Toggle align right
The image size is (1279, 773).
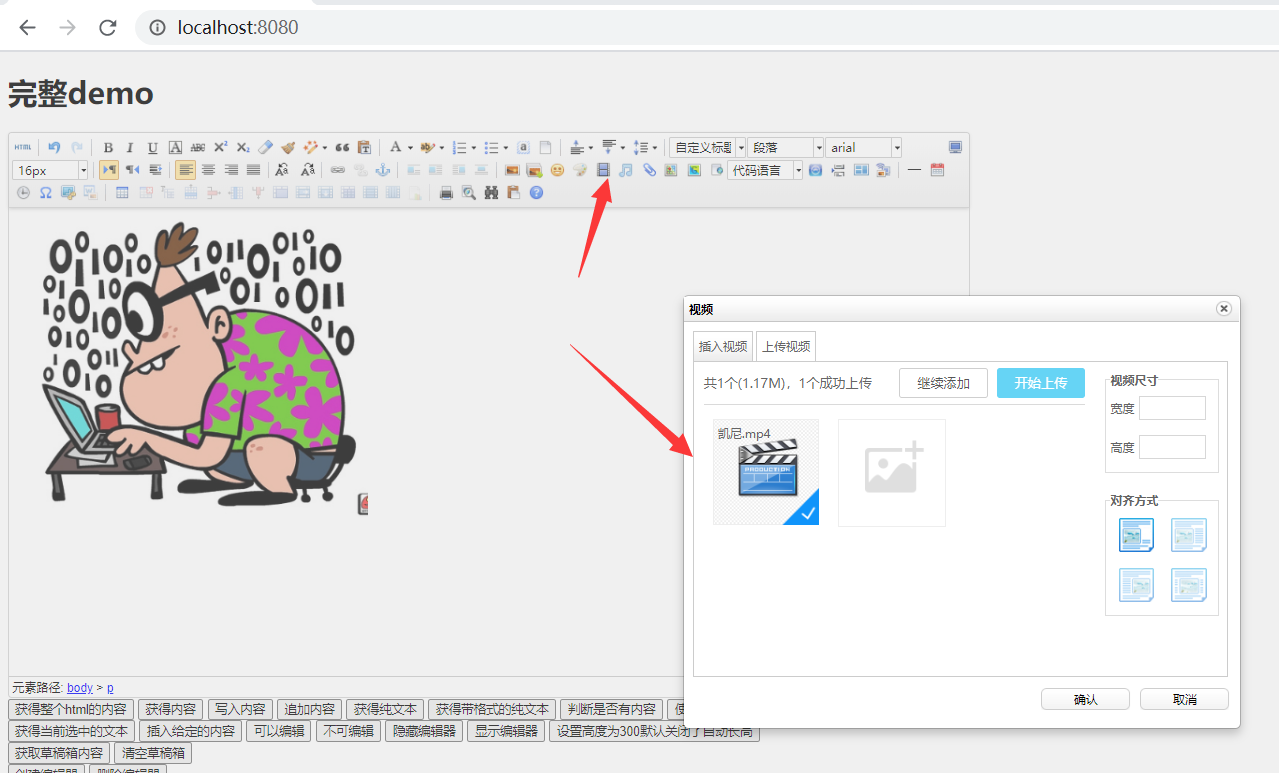231,170
